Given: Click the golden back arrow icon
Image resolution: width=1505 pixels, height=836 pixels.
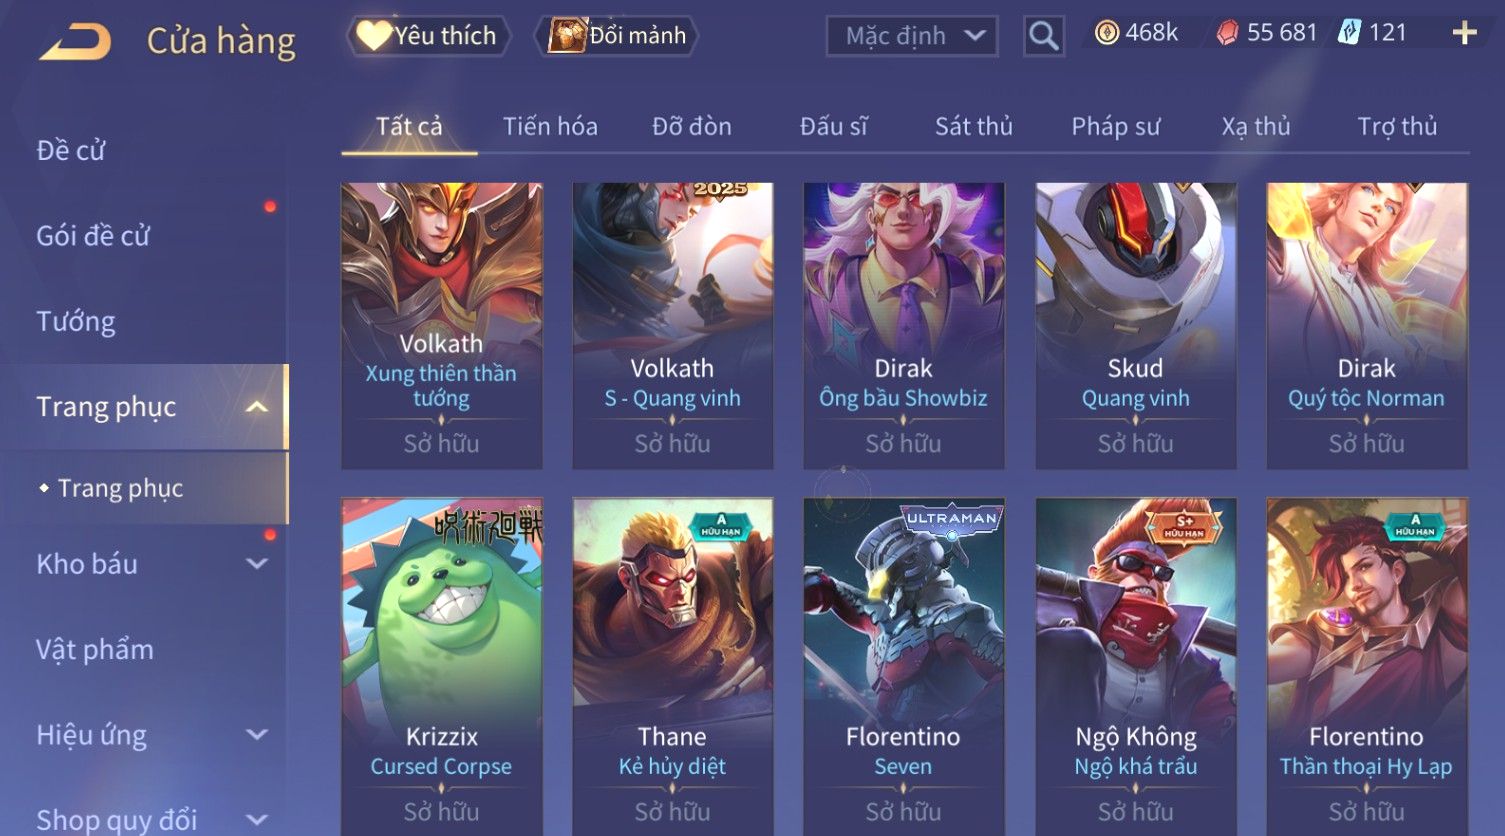Looking at the screenshot, I should click(75, 42).
